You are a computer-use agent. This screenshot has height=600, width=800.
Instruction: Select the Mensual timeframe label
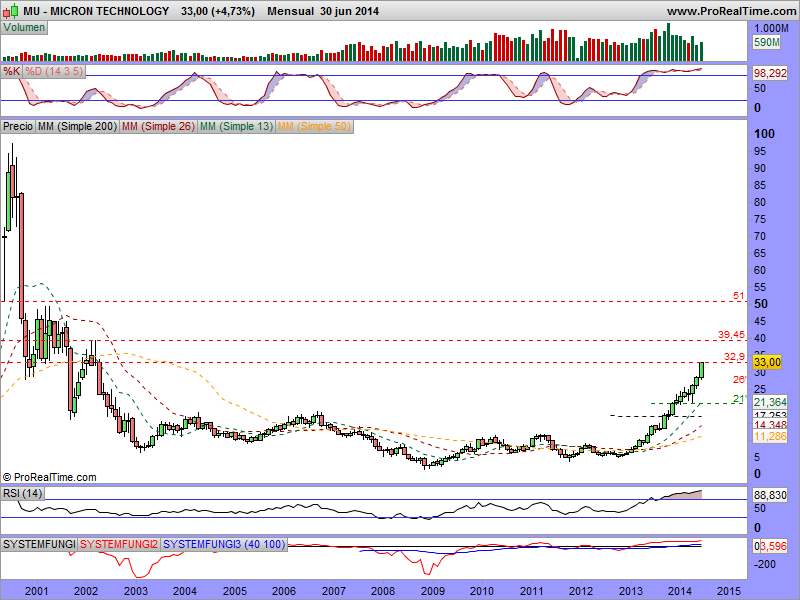tap(290, 11)
